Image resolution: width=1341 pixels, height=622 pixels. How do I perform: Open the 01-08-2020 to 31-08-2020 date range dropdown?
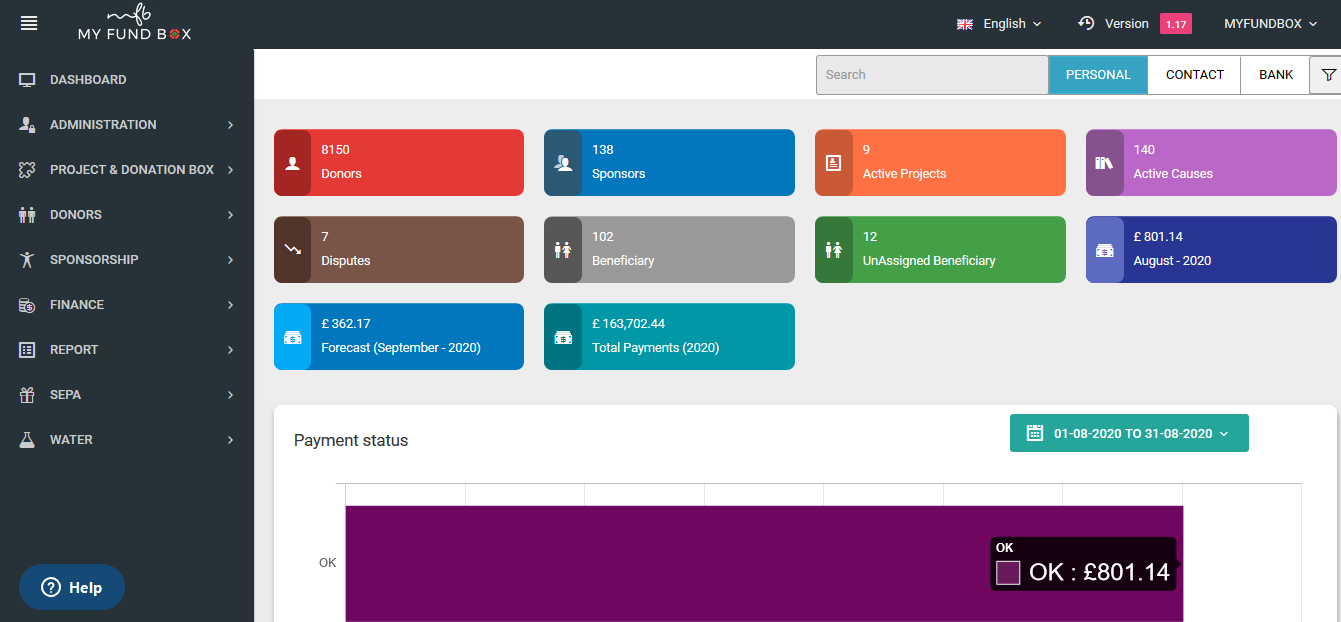tap(1129, 433)
